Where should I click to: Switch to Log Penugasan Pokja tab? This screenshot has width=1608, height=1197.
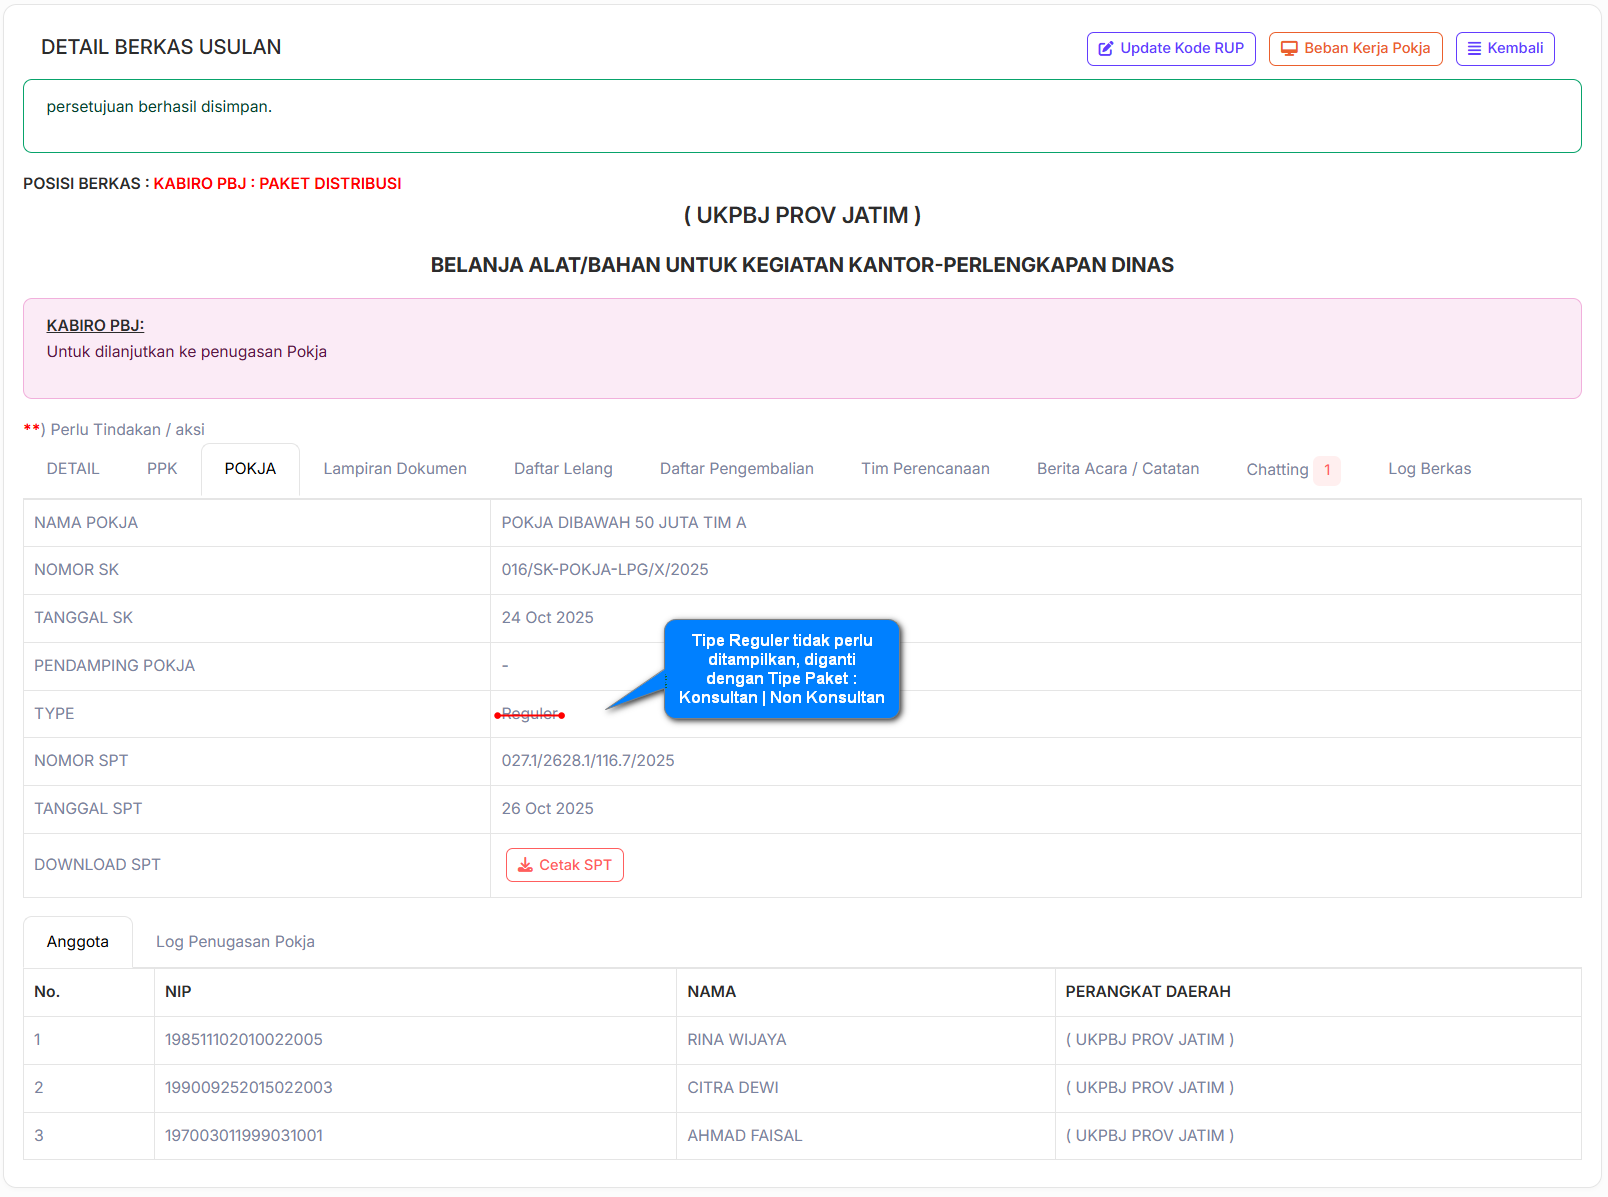pyautogui.click(x=235, y=942)
